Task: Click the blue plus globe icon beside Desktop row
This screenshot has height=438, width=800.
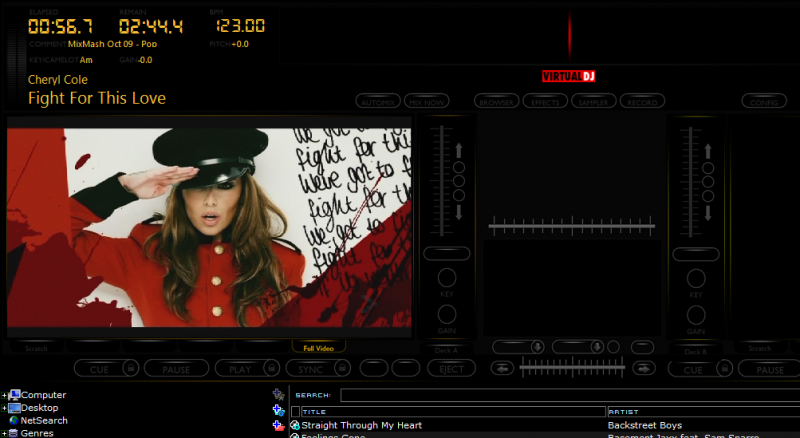Action: 278,410
